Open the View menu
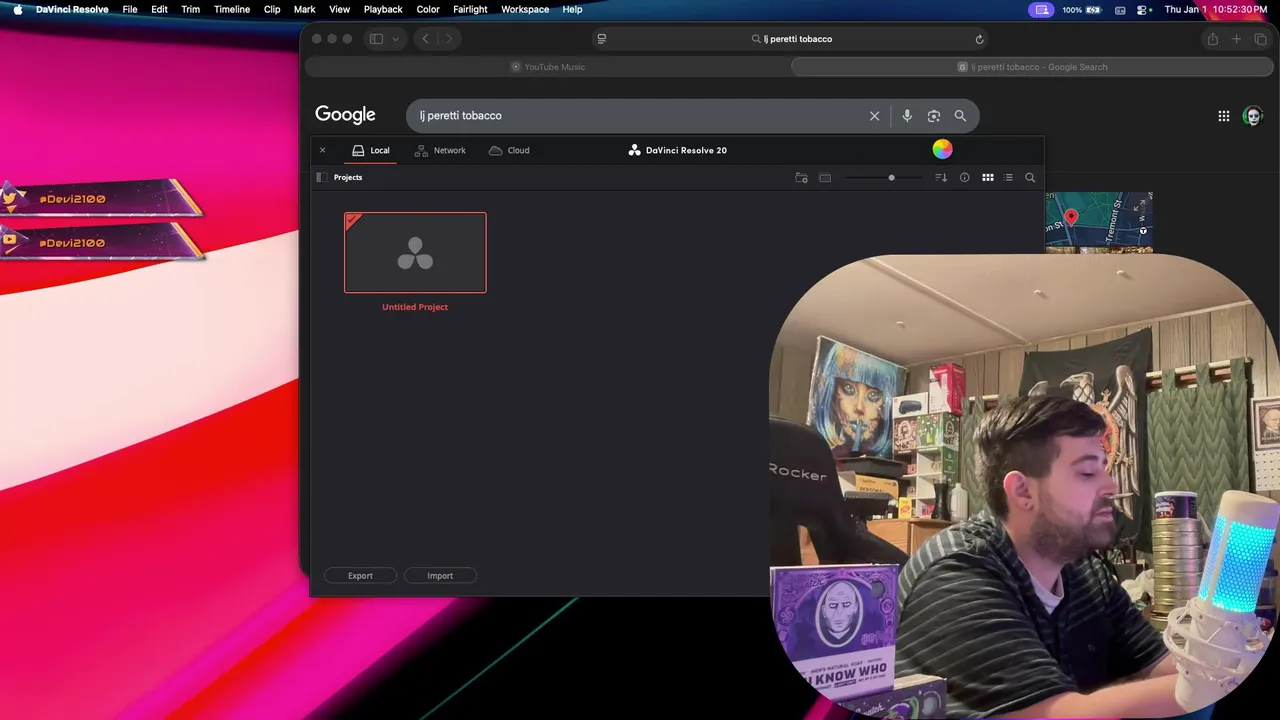This screenshot has height=720, width=1280. [x=339, y=9]
